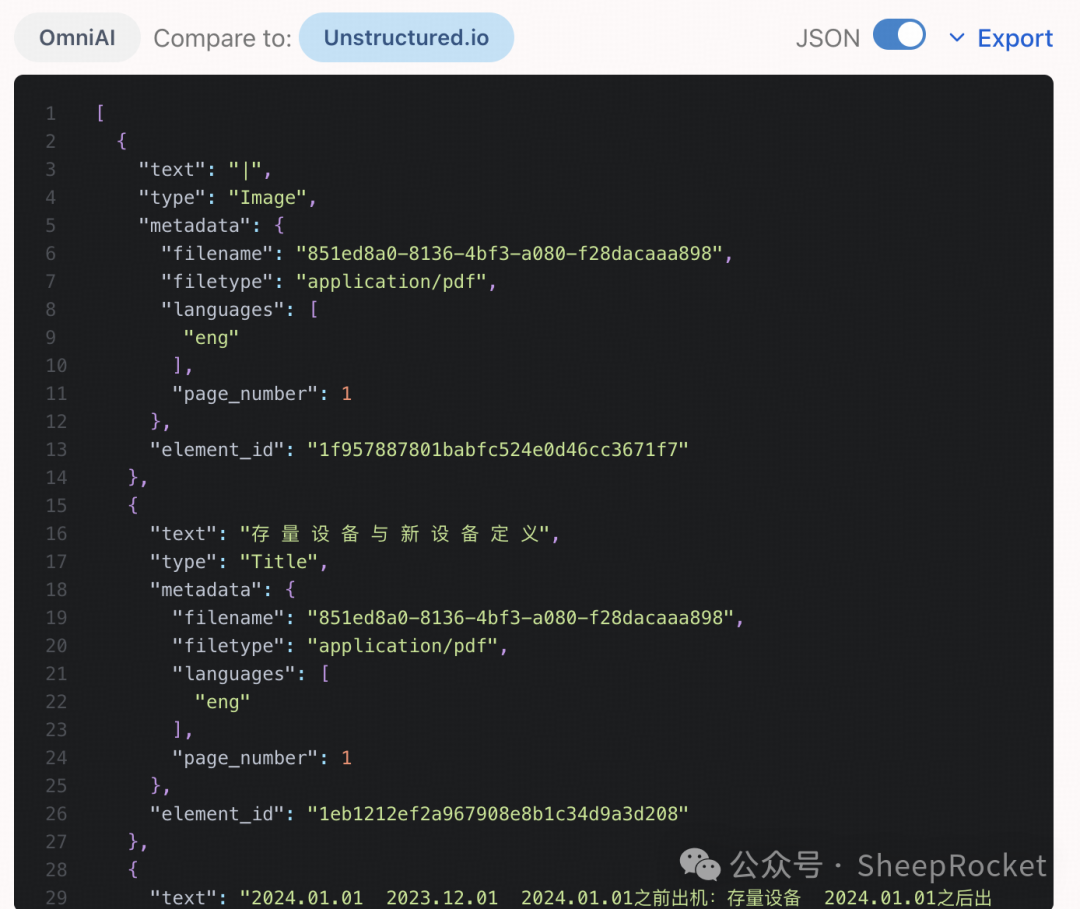Click the element_id value starting 1eb1212e

(x=498, y=814)
